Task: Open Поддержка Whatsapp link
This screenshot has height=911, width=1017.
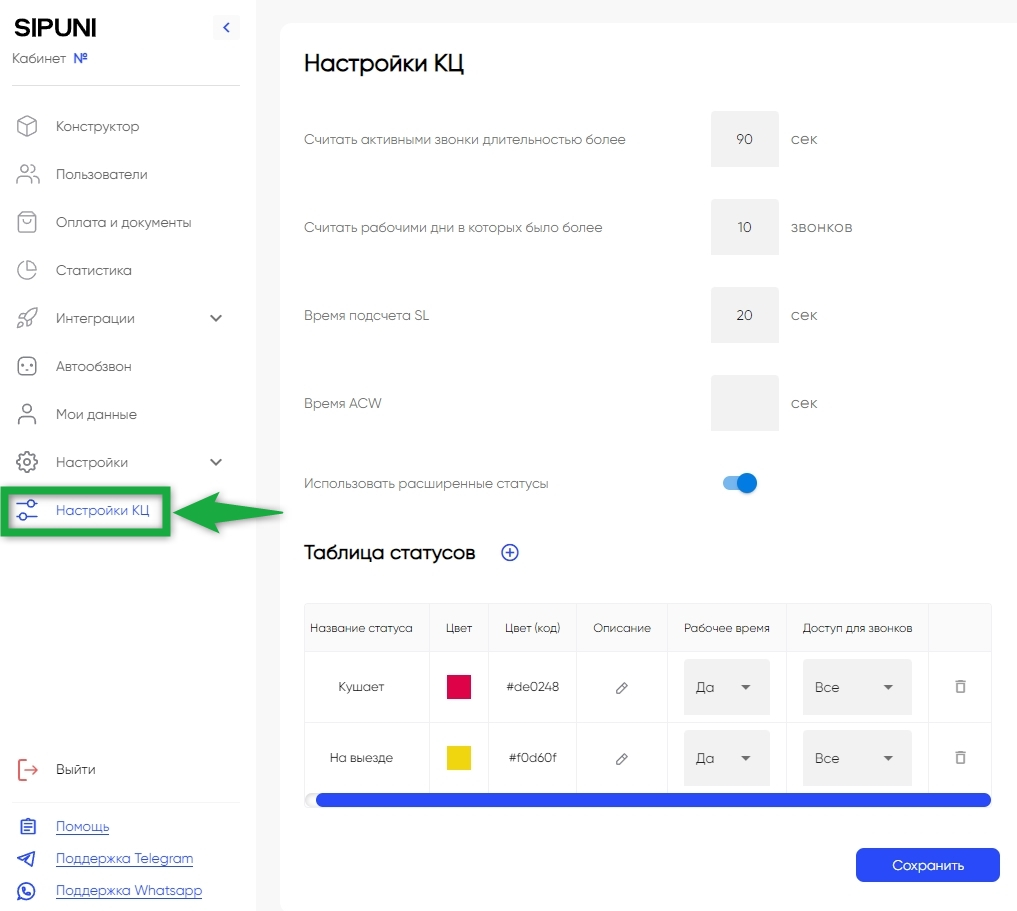Action: tap(129, 890)
